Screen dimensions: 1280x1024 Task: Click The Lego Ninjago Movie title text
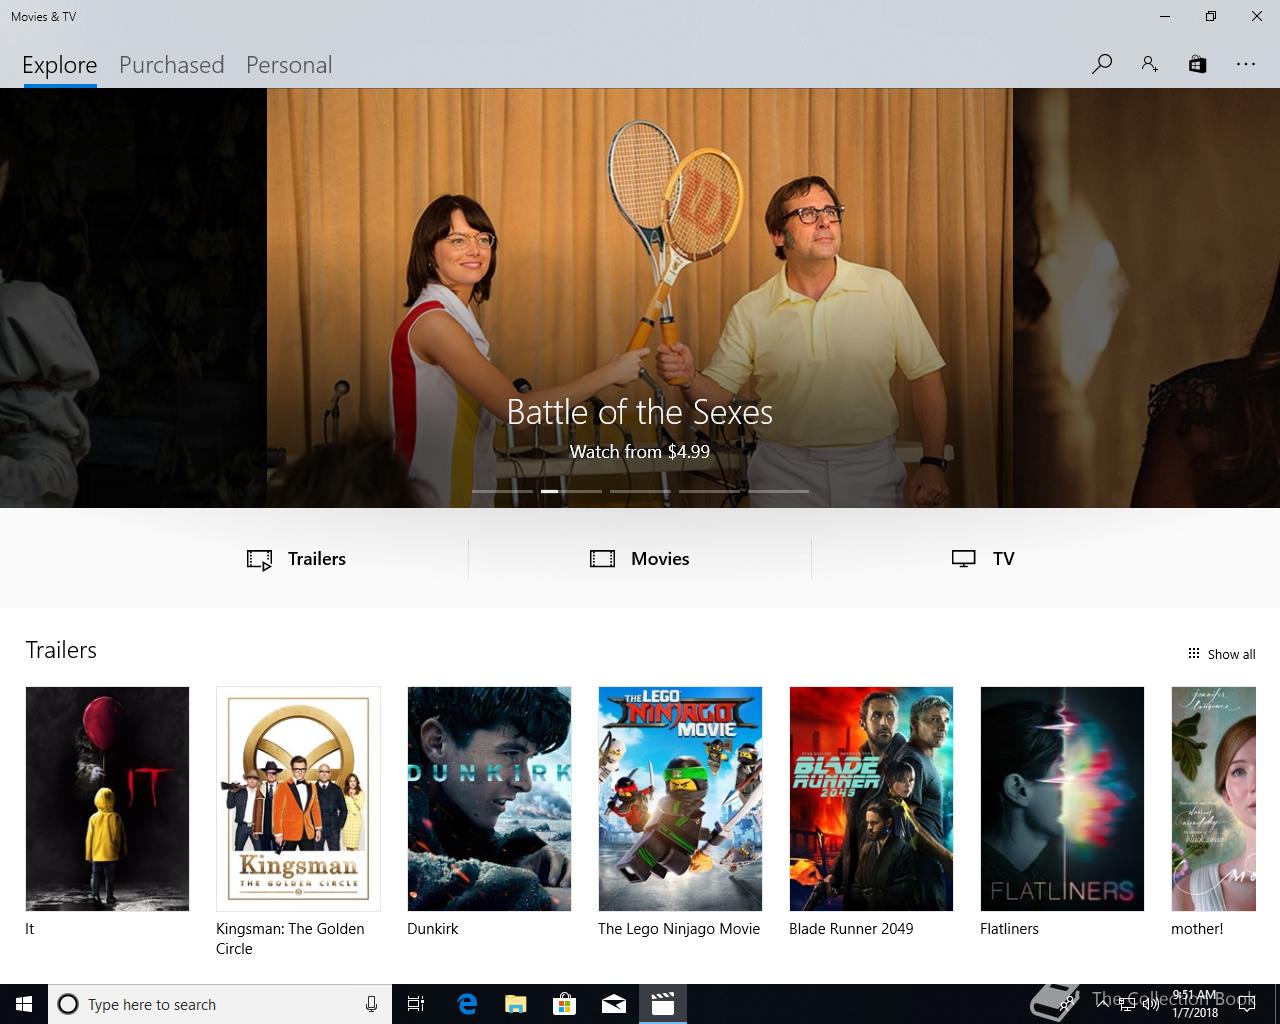(x=679, y=929)
